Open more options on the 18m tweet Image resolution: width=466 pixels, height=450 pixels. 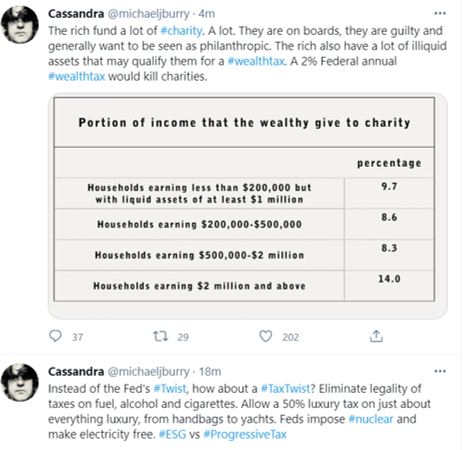440,371
